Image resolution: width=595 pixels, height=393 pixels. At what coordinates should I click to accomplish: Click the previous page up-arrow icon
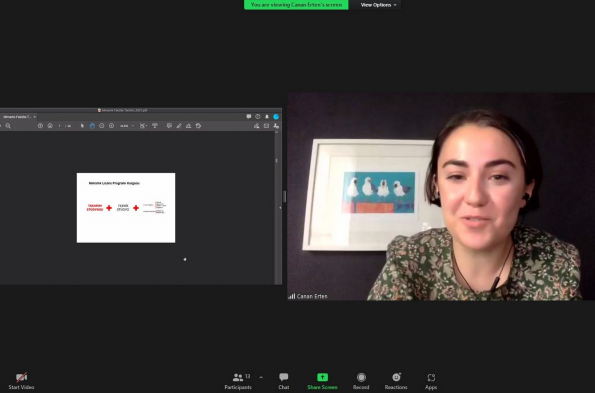click(x=40, y=126)
